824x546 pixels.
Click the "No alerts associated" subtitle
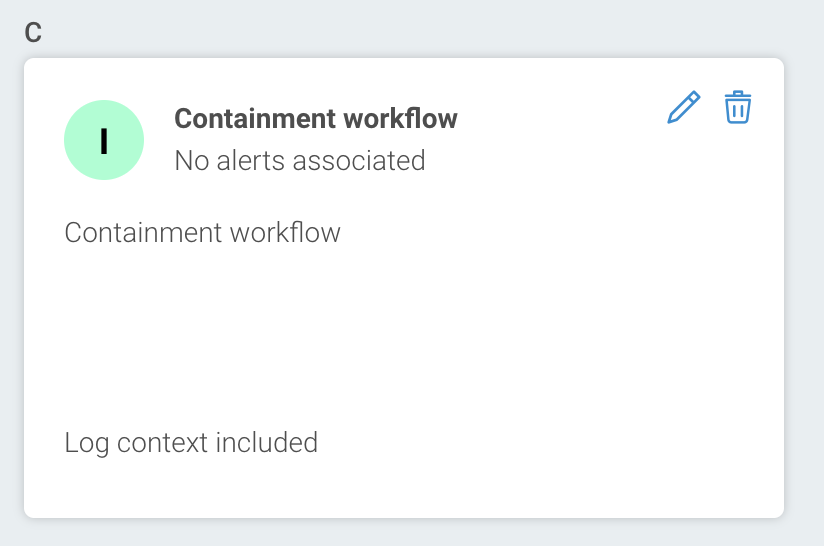(299, 160)
